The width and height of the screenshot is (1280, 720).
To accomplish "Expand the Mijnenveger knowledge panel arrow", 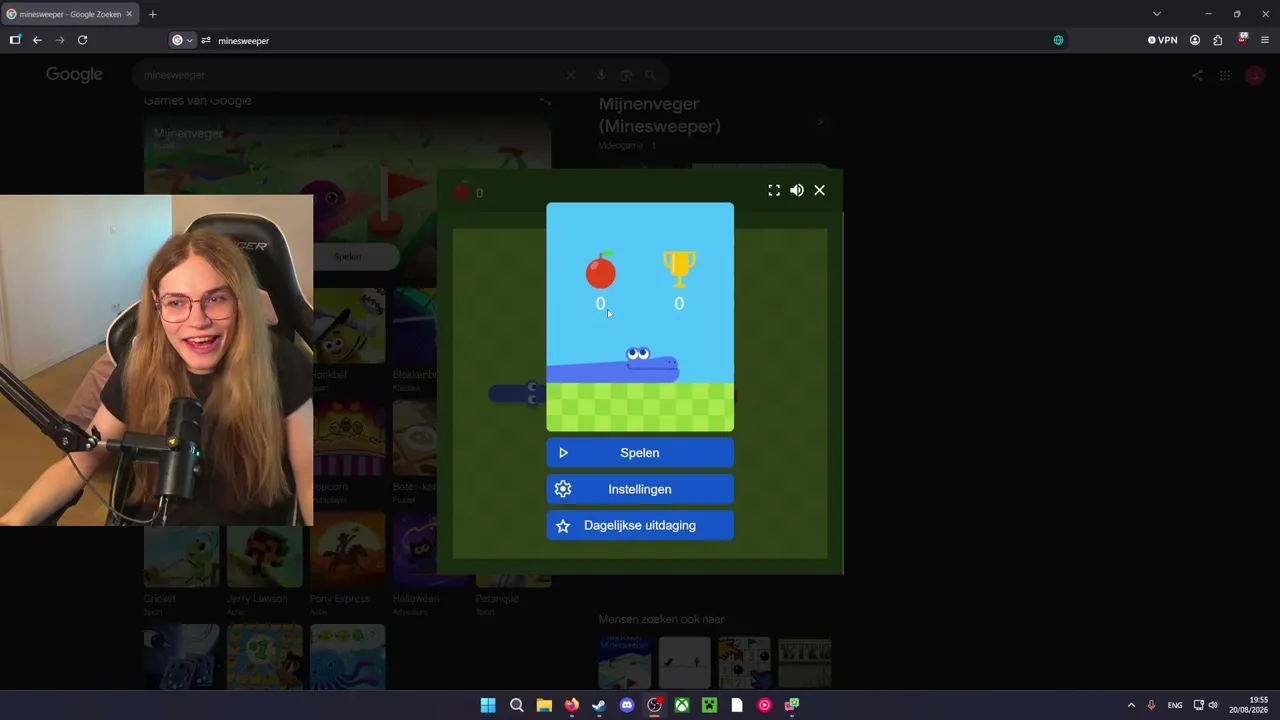I will (820, 122).
